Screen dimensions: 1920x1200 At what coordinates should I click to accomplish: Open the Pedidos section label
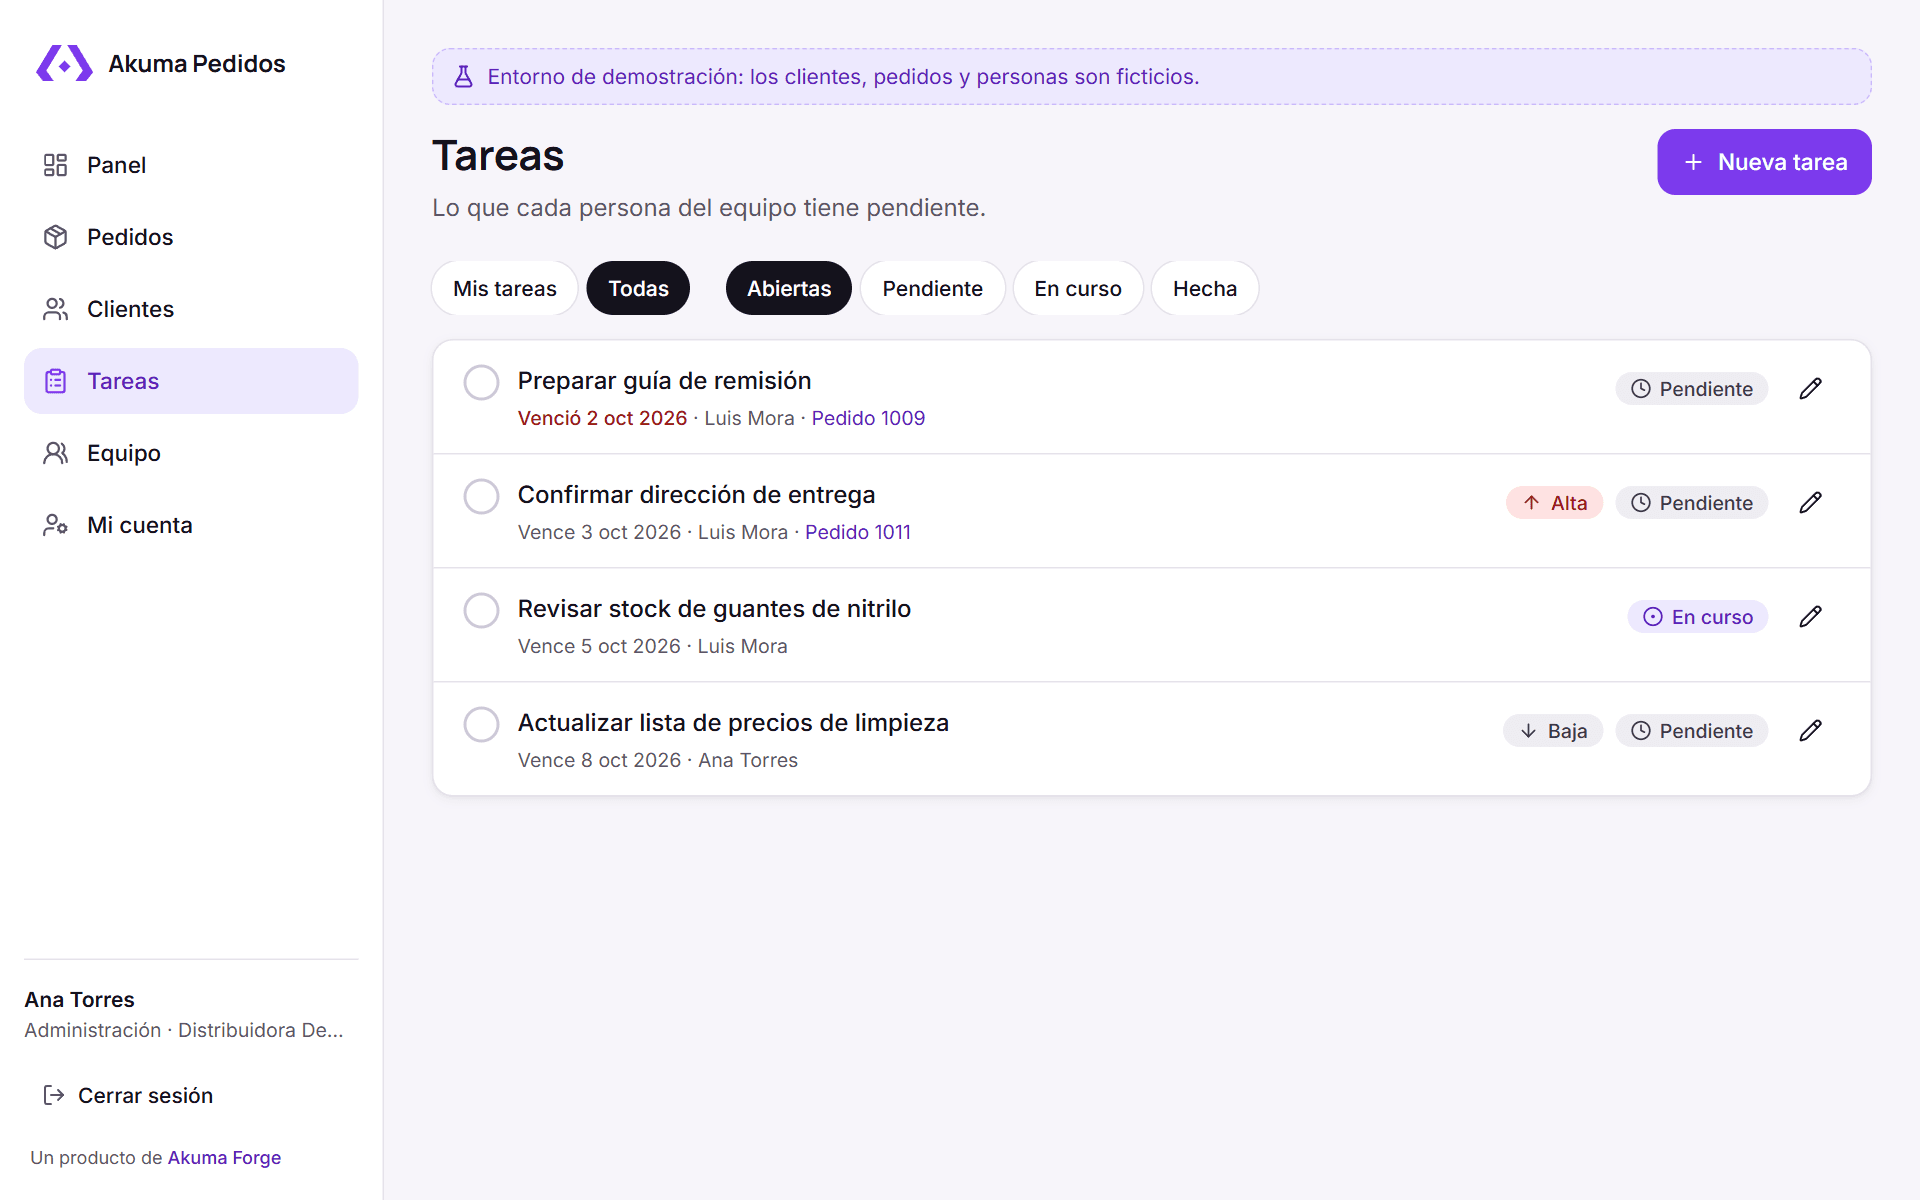click(130, 237)
